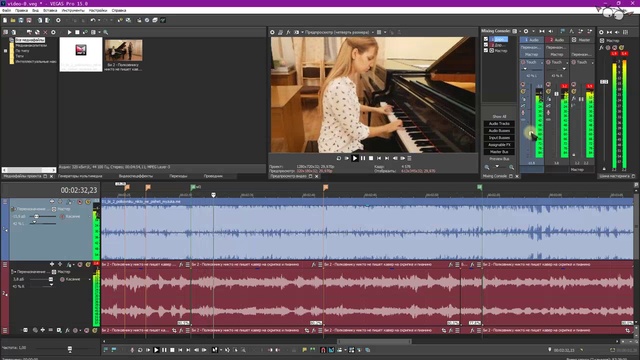The height and width of the screenshot is (360, 640).
Task: Undo last action in main toolbar
Action: click(x=93, y=20)
